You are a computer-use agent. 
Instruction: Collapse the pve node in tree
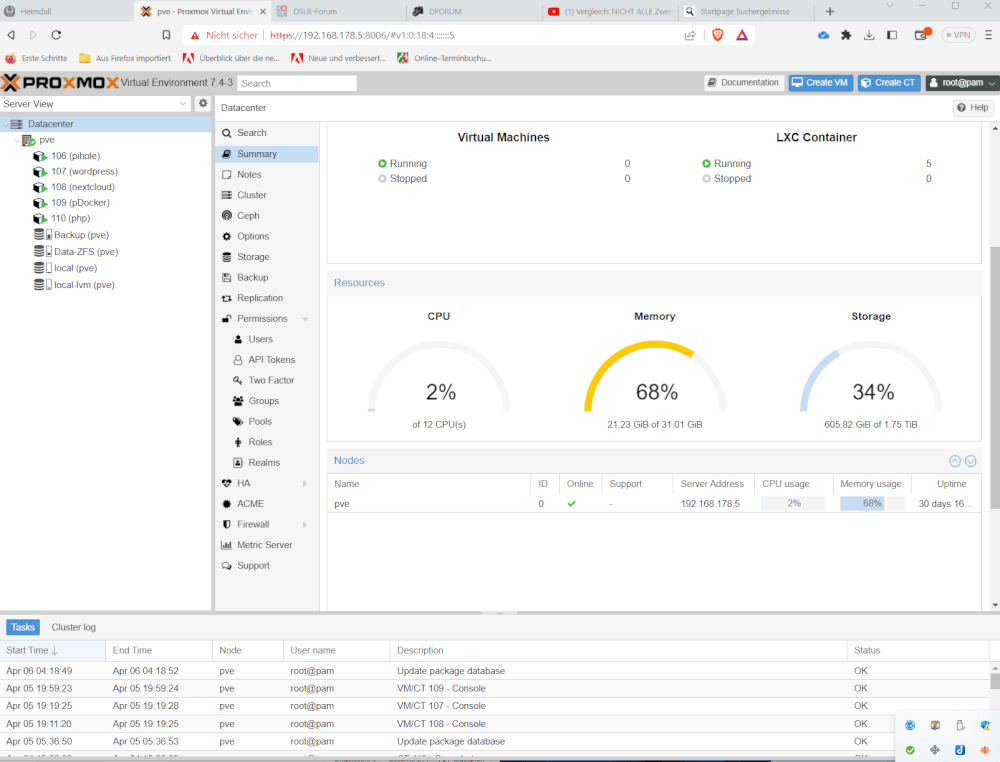[x=17, y=140]
